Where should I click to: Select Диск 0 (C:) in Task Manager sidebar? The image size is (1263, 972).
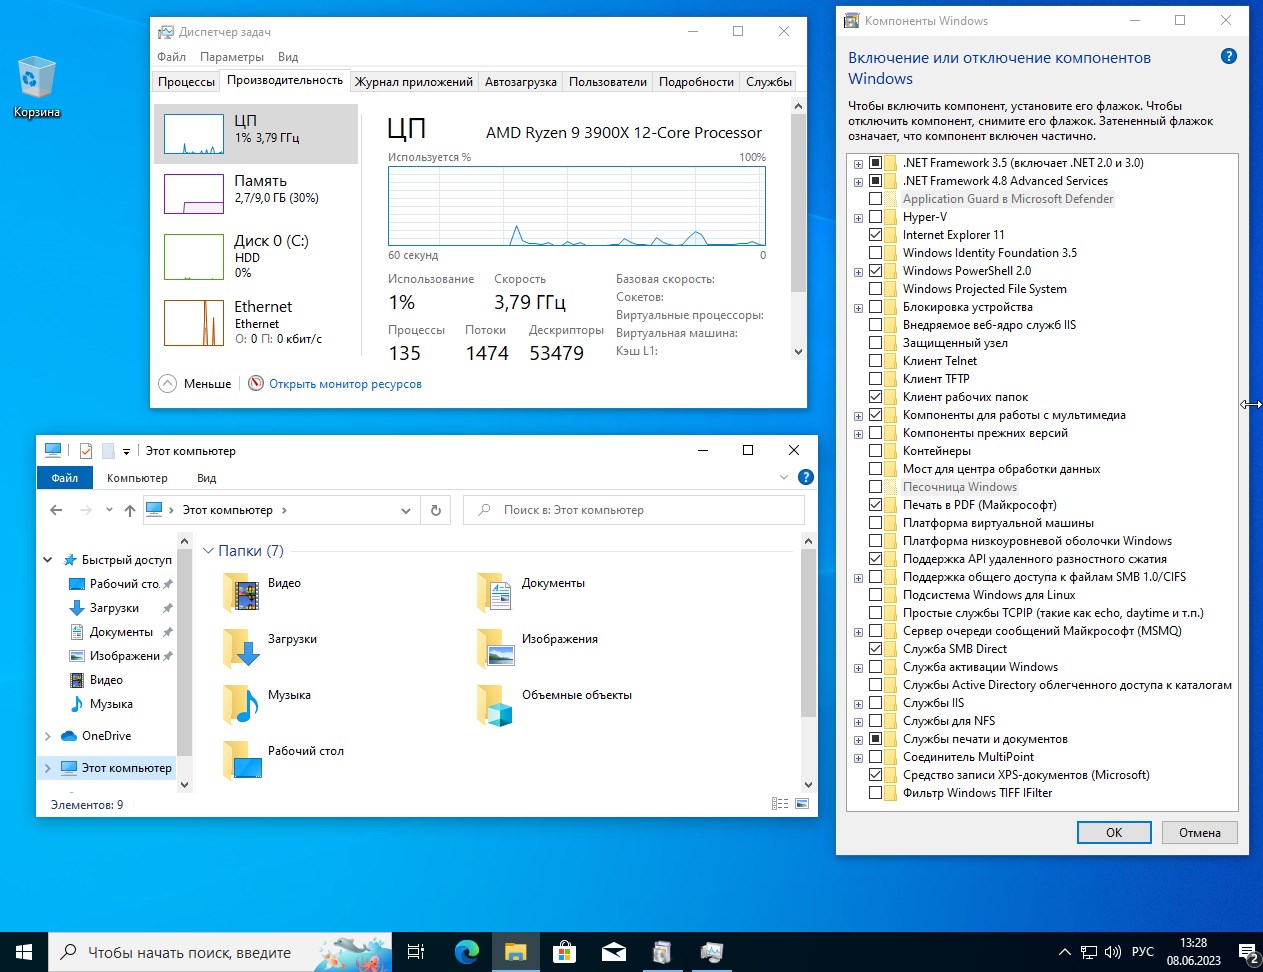click(255, 257)
